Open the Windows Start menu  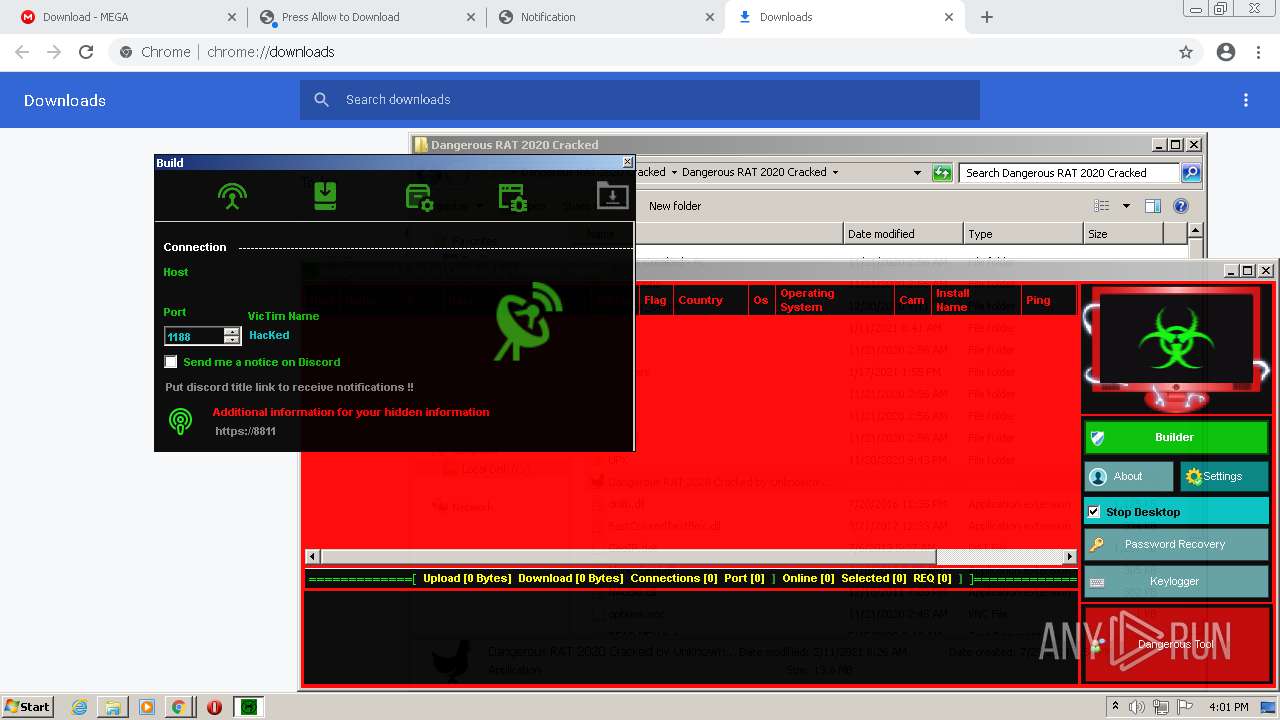click(x=28, y=707)
